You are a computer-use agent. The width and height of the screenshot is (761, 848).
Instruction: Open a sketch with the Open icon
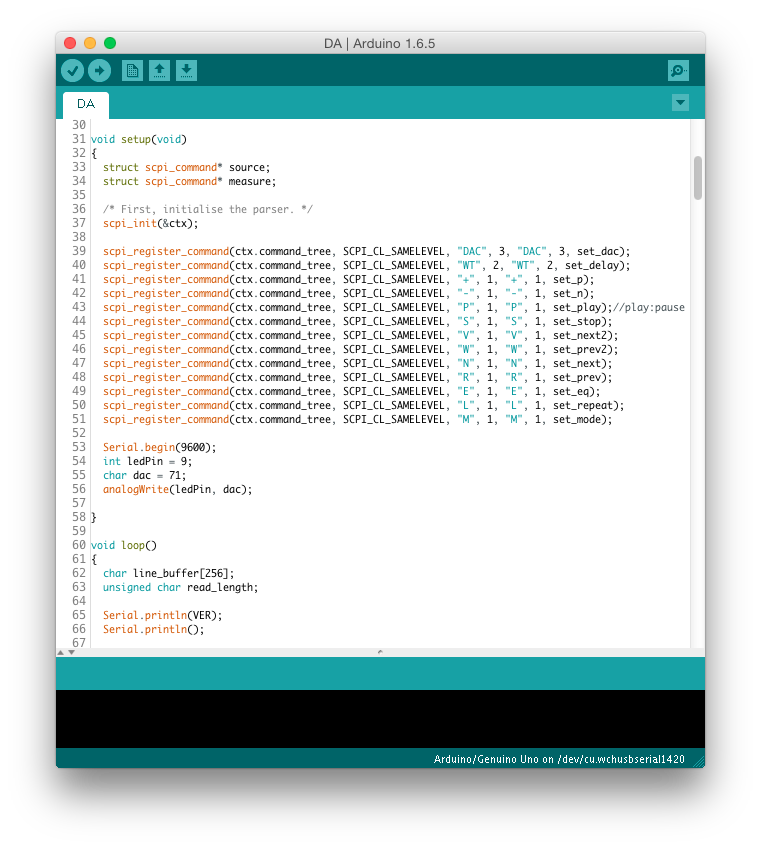click(x=159, y=70)
